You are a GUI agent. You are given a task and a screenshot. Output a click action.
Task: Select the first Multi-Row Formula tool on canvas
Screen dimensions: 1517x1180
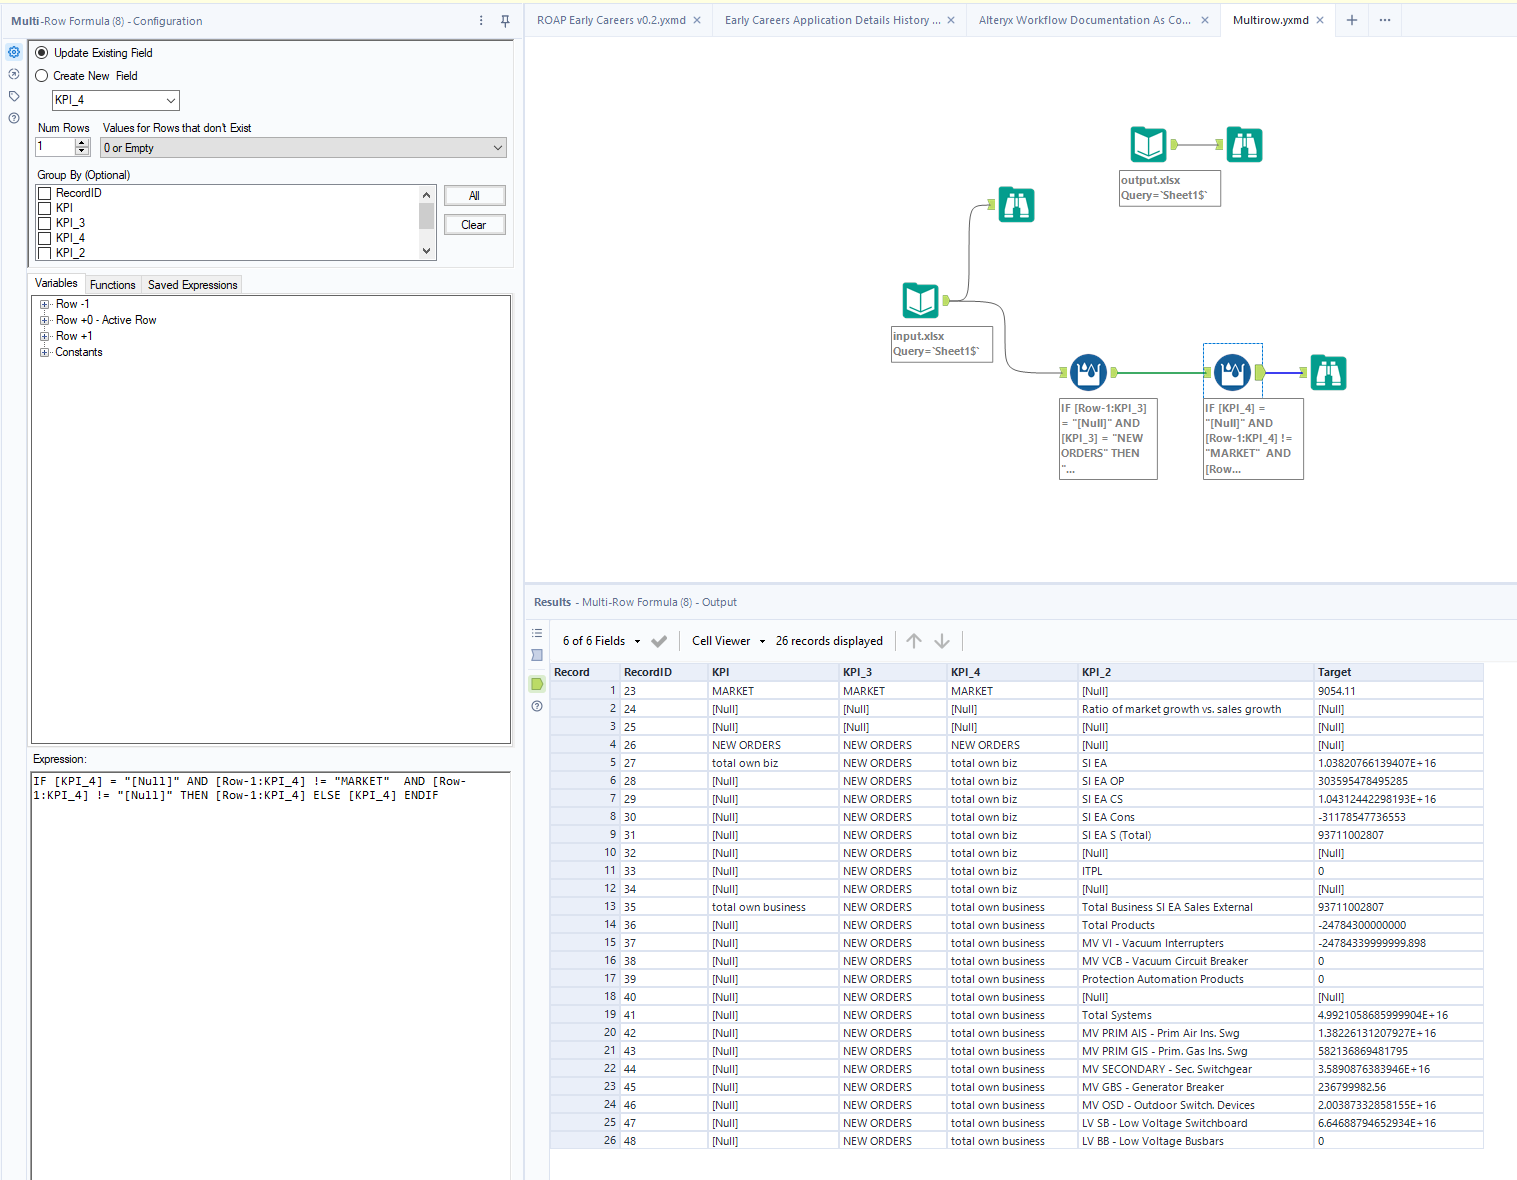pyautogui.click(x=1088, y=372)
